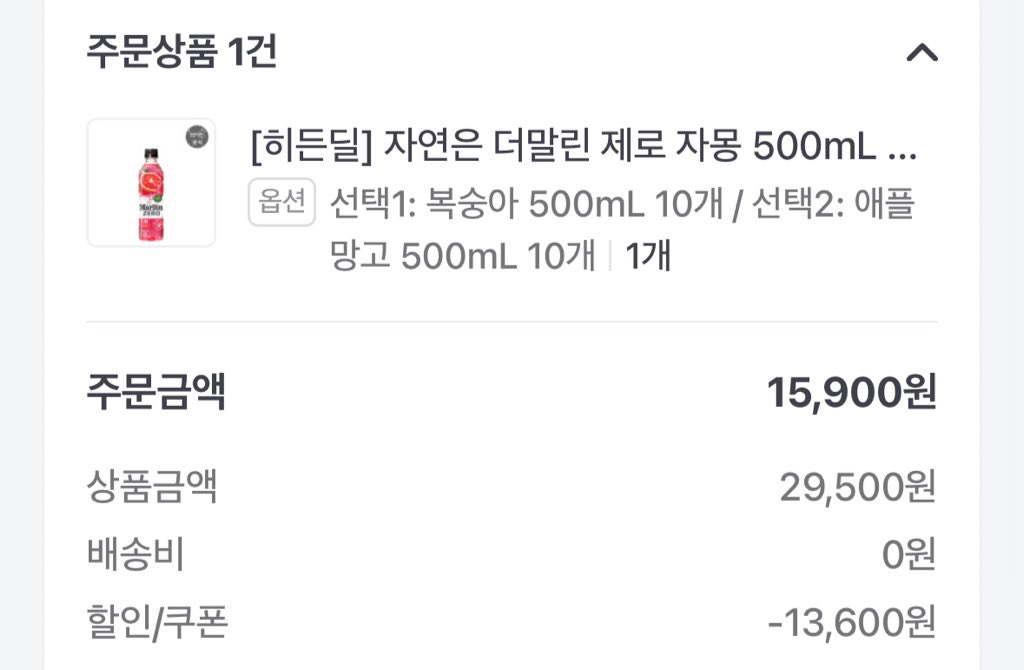
Task: Click the 1개 quantity indicator
Action: (648, 256)
